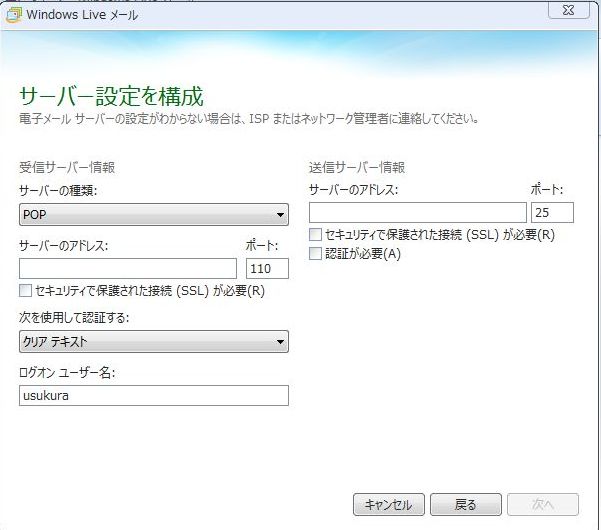Click the 次へ button
Viewport: 601px width, 530px height.
pyautogui.click(x=542, y=504)
